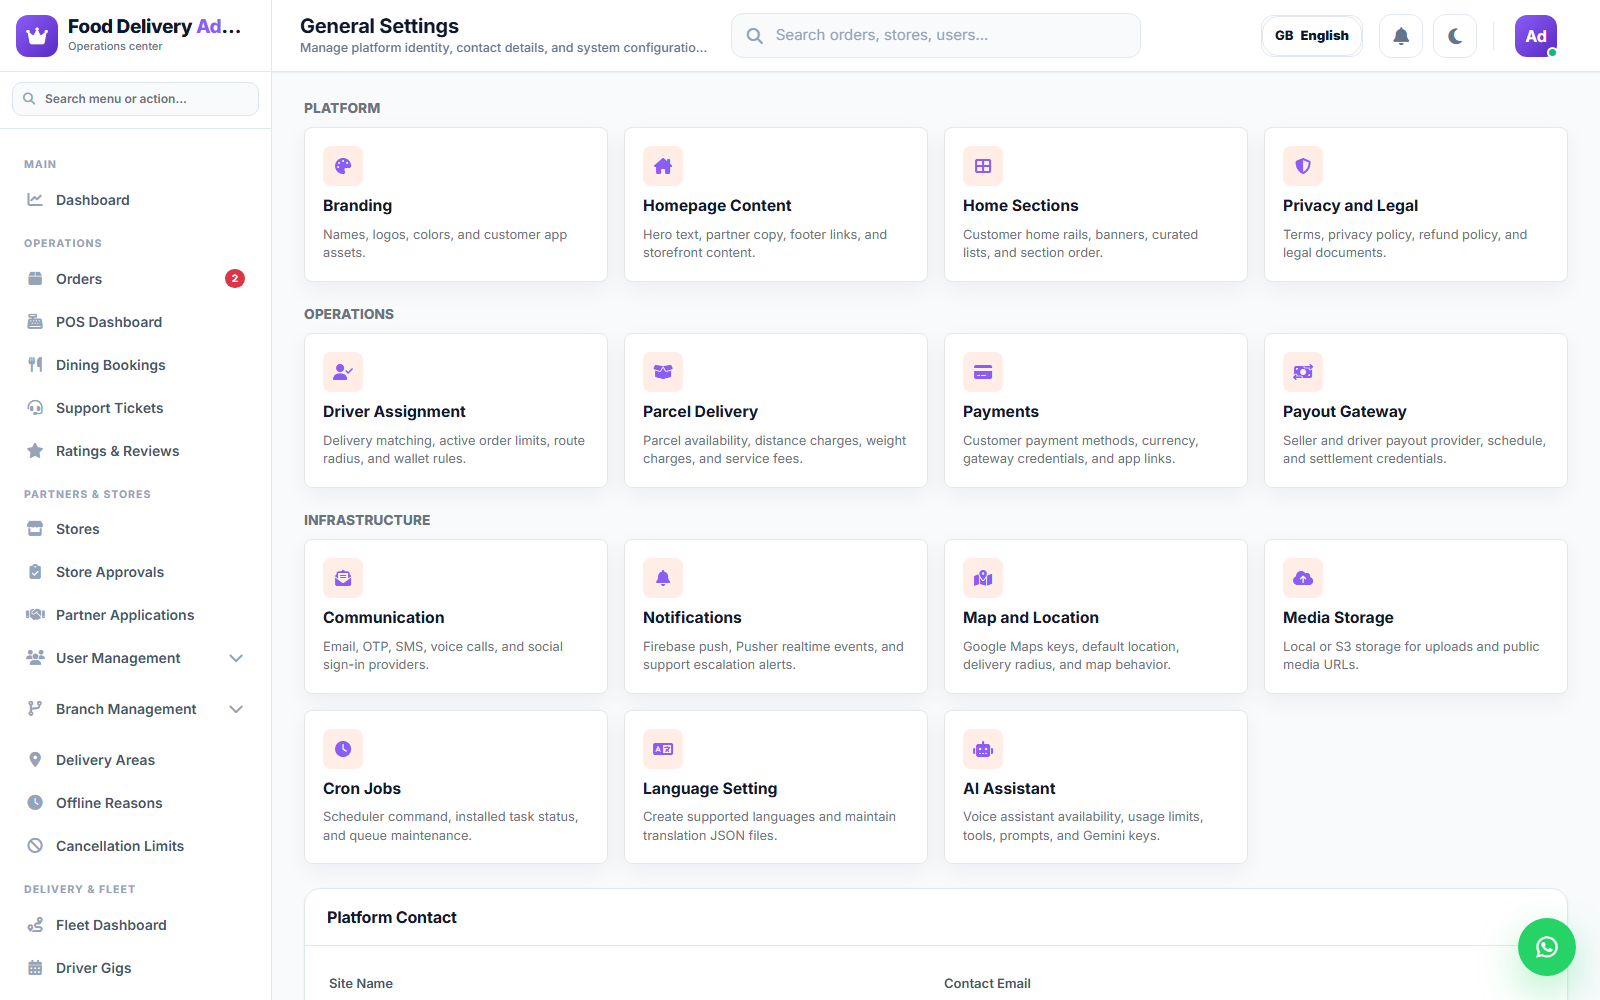
Task: Open Partner Applications menu item
Action: click(135, 615)
